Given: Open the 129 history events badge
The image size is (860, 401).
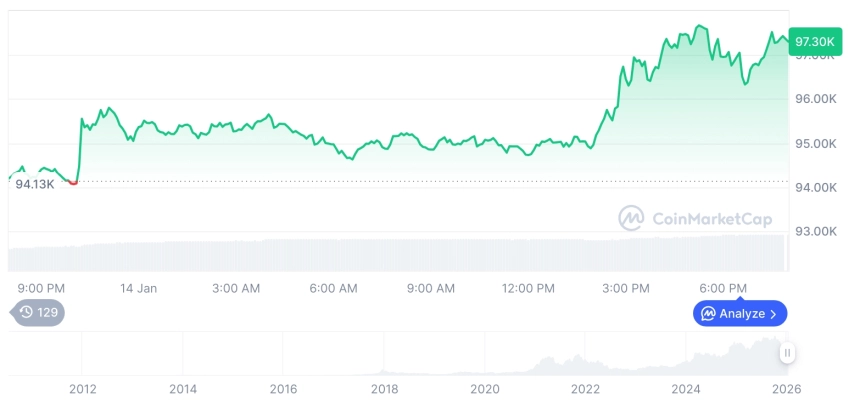Looking at the screenshot, I should 39,312.
